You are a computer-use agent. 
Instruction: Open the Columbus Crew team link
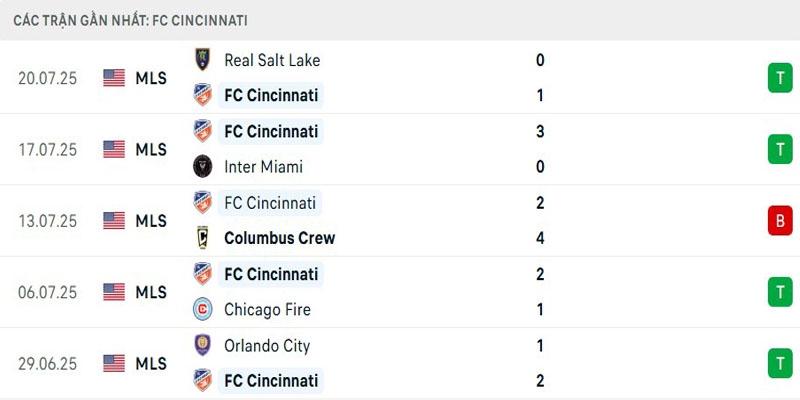point(279,238)
